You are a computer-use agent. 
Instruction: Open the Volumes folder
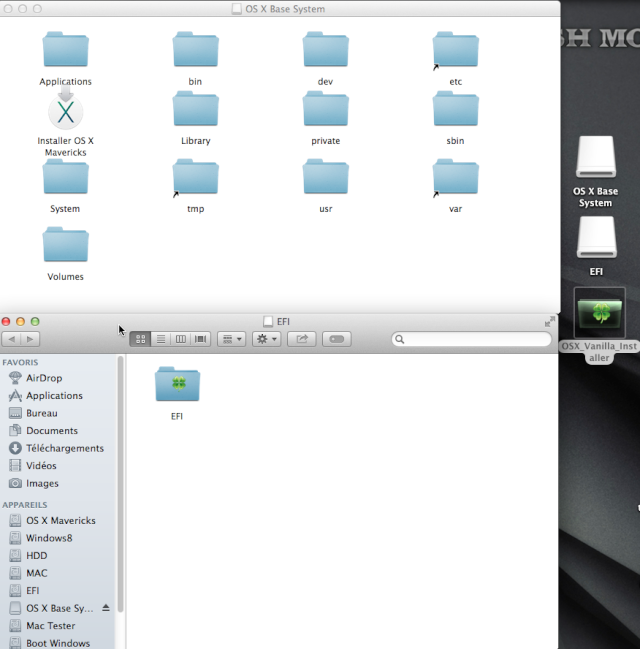65,245
